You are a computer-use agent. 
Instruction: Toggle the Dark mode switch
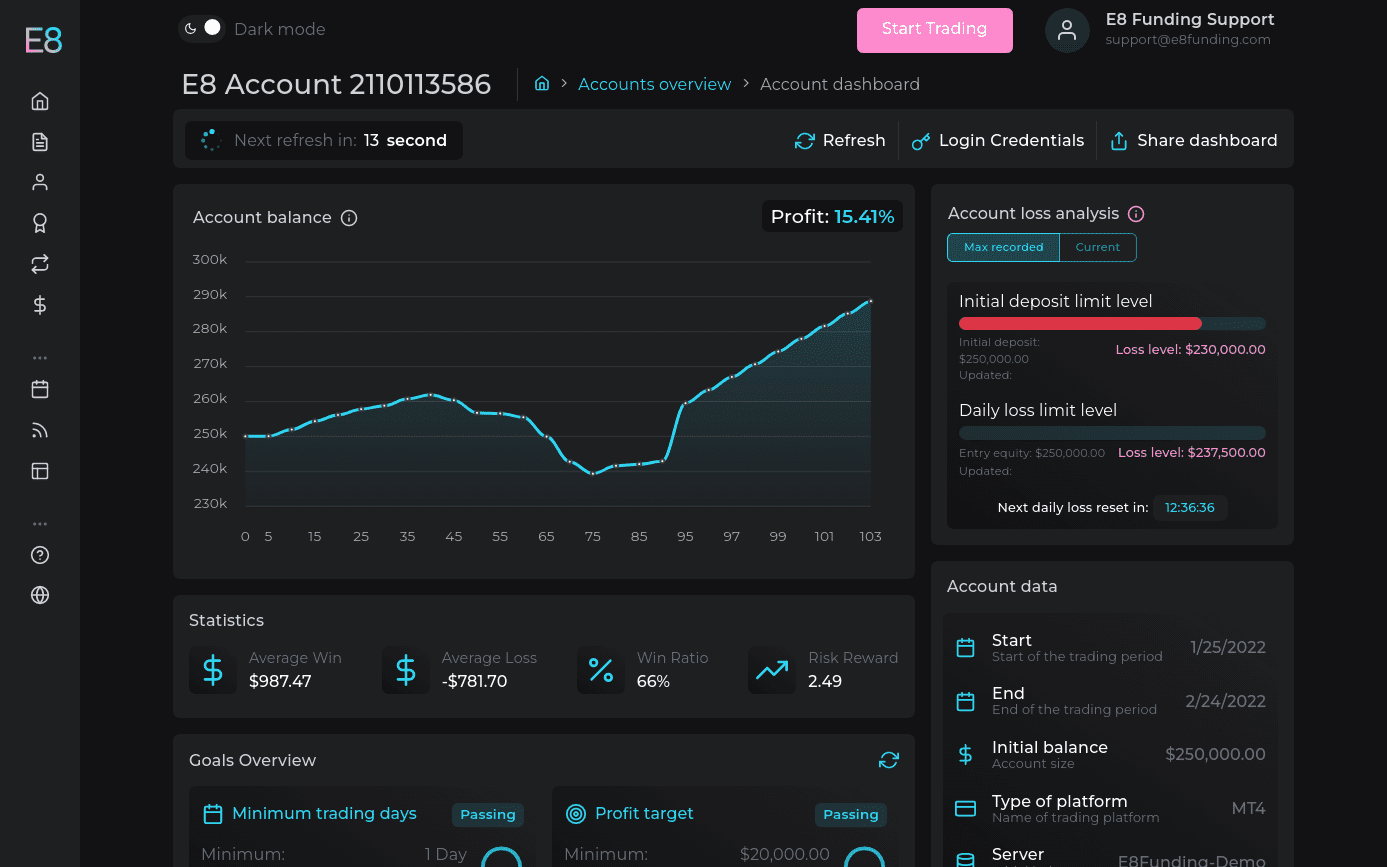click(x=202, y=29)
